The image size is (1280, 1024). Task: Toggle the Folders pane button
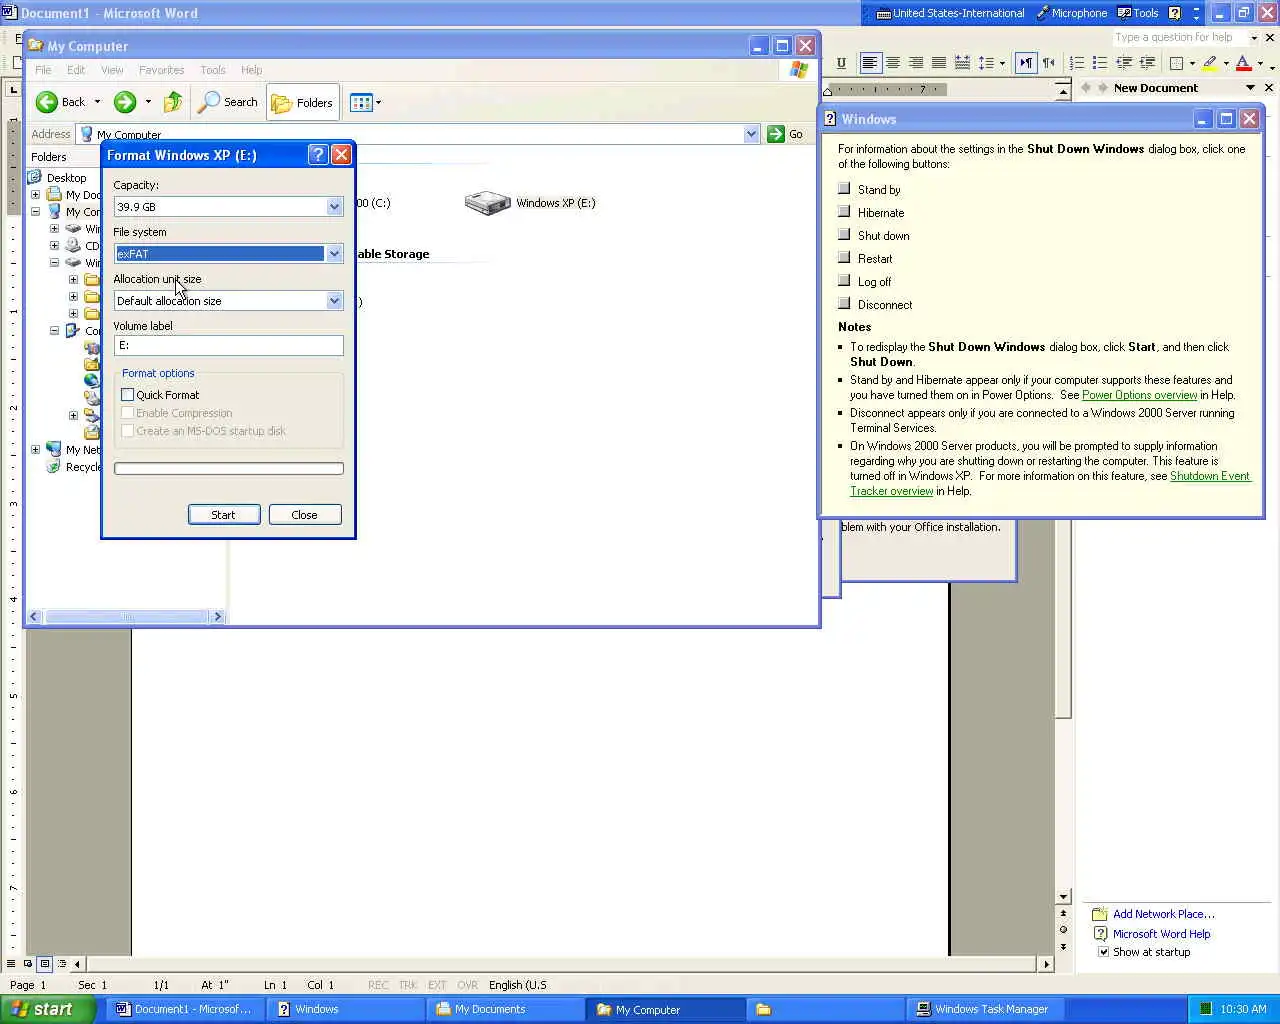tap(303, 103)
